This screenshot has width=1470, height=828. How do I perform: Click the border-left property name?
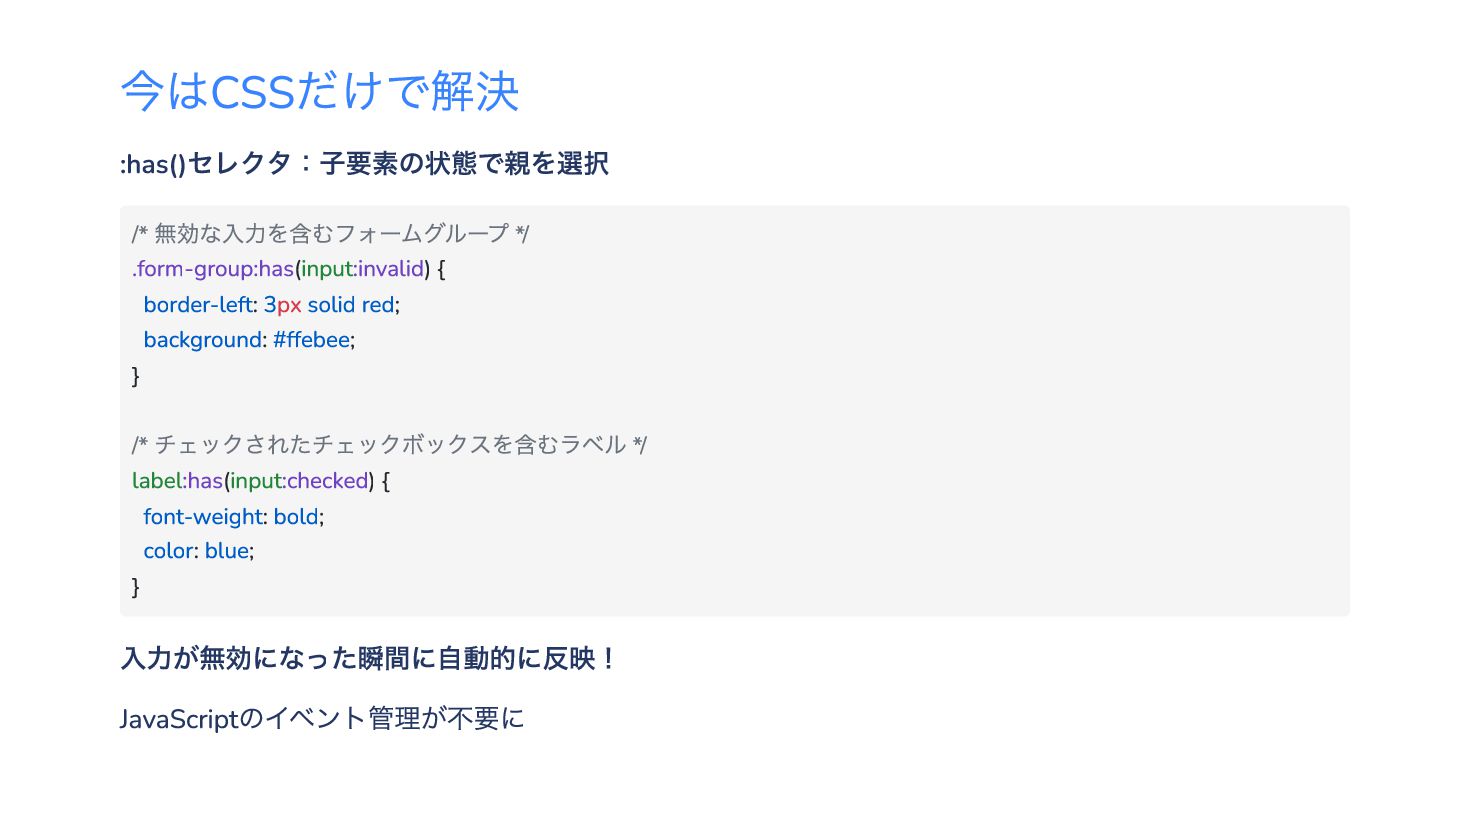click(198, 305)
